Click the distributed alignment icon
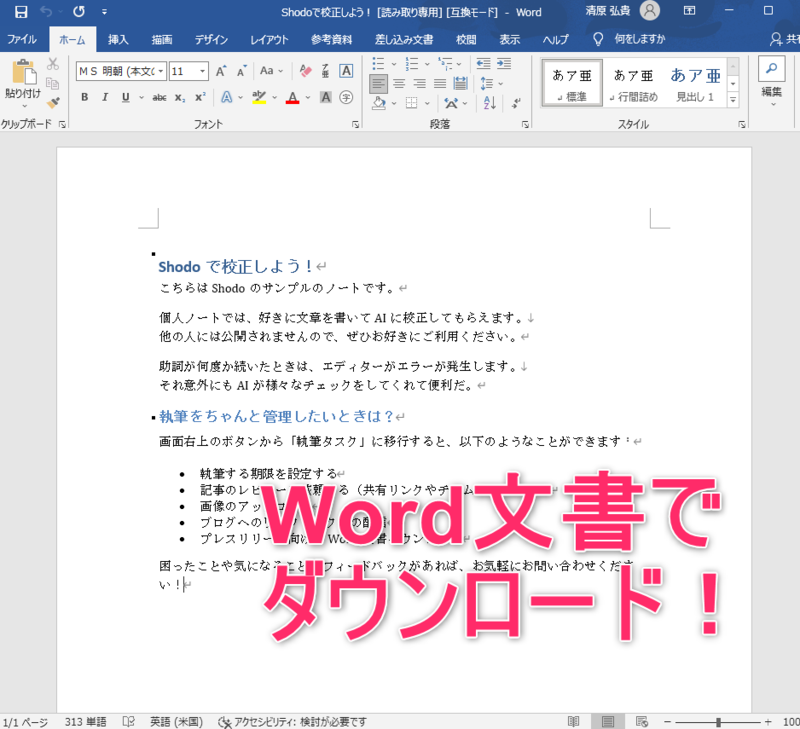 tap(461, 84)
